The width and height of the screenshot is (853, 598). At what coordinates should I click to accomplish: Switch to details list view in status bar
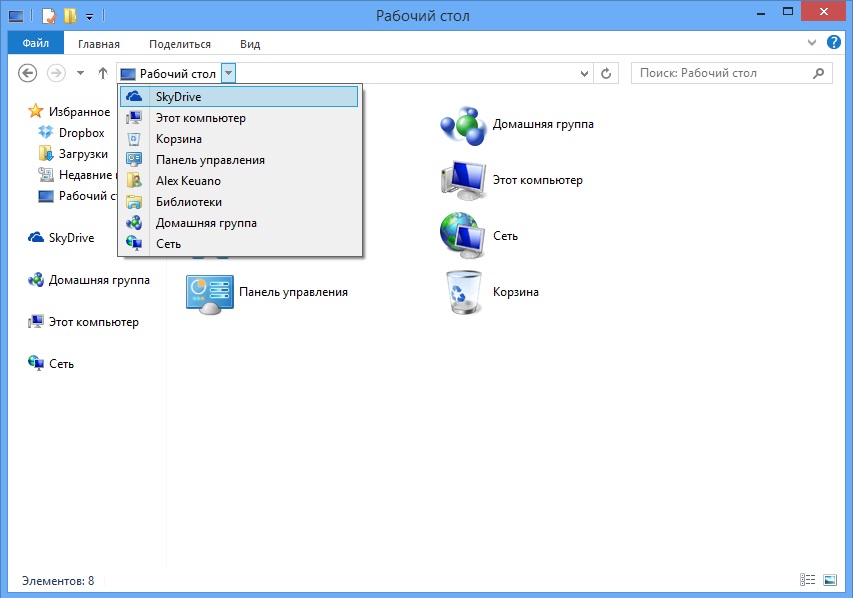point(808,580)
